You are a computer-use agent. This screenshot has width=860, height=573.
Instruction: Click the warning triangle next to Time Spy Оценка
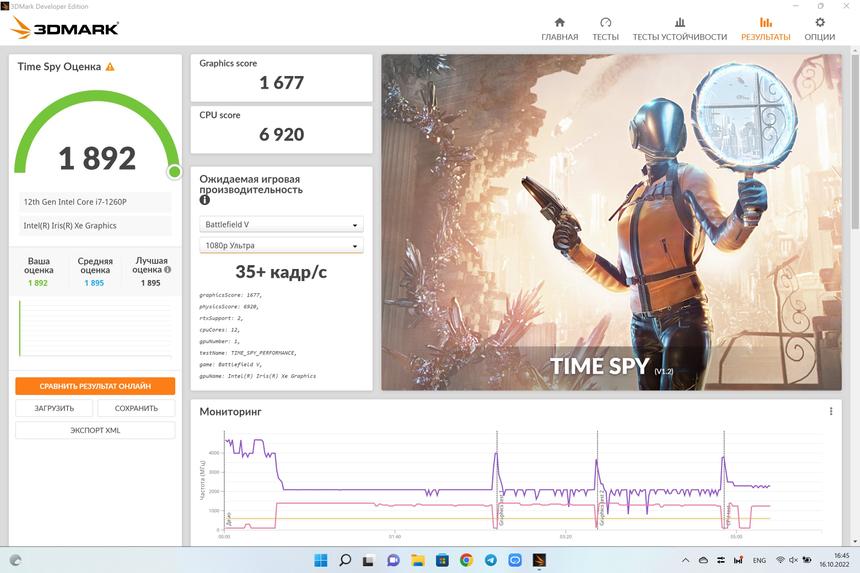110,67
